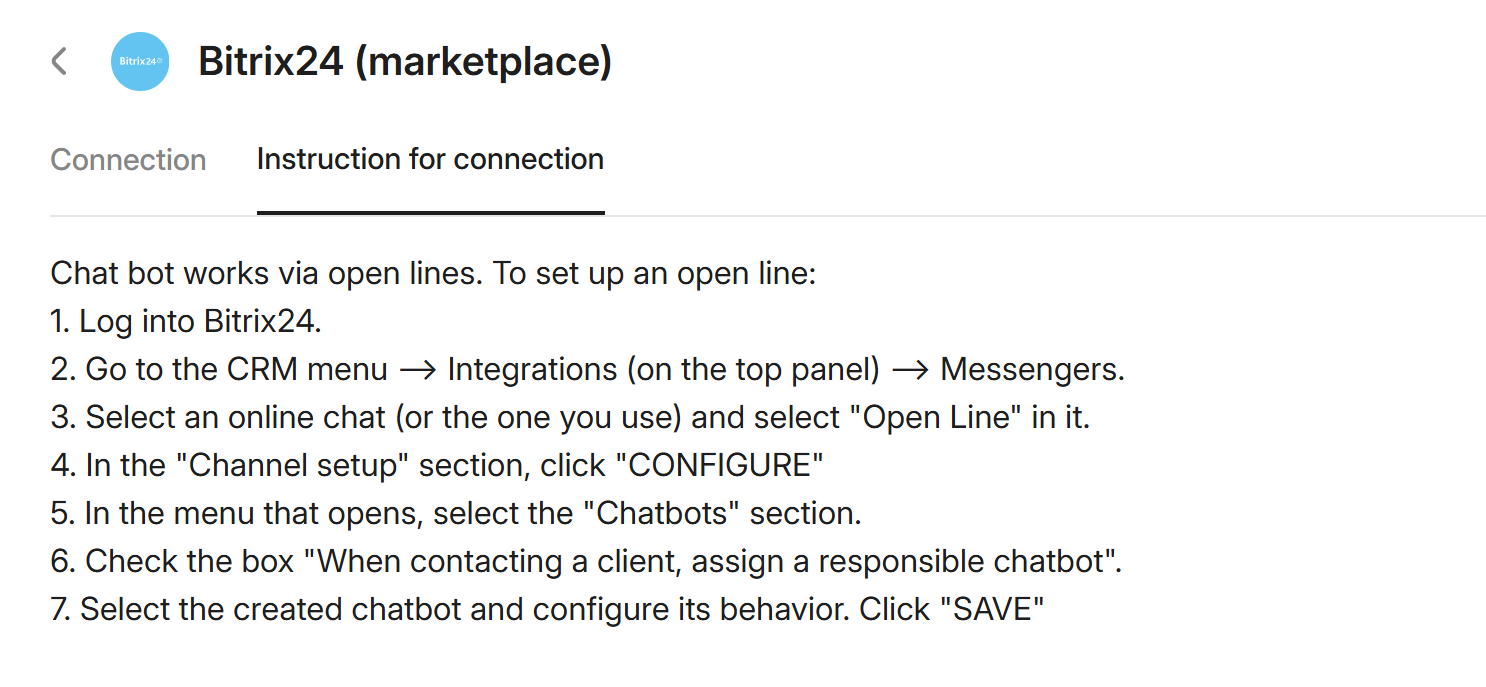Screen dimensions: 1486x687
Task: Click the Bitrix24 round logo
Action: pos(140,61)
